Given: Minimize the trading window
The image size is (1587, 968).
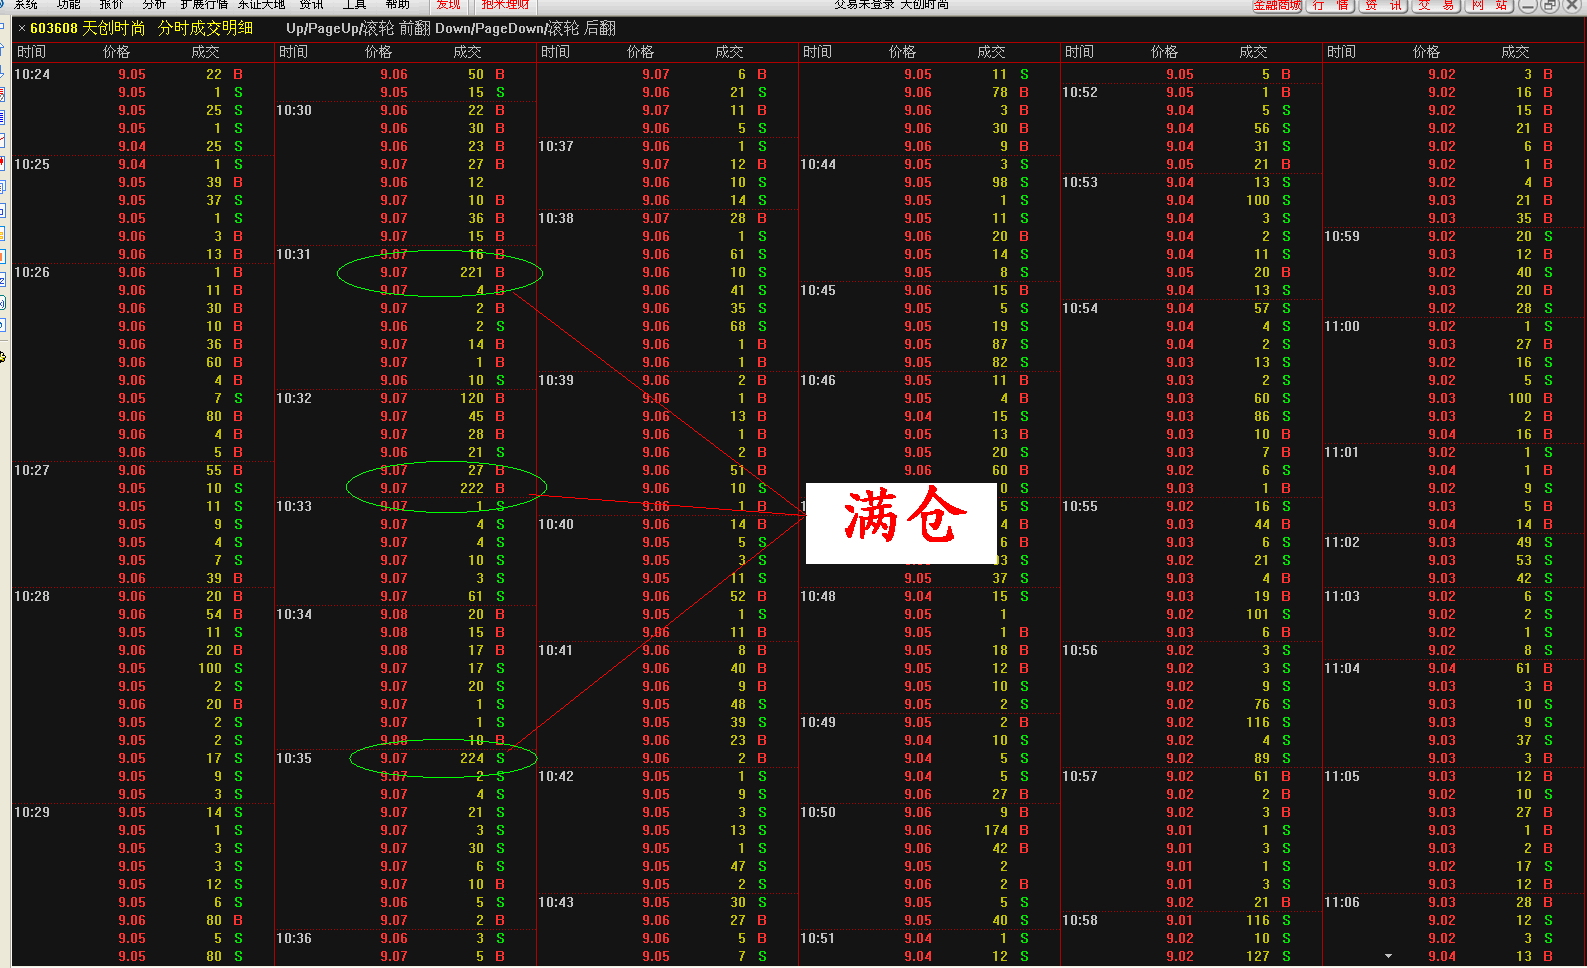Looking at the screenshot, I should pyautogui.click(x=1527, y=5).
